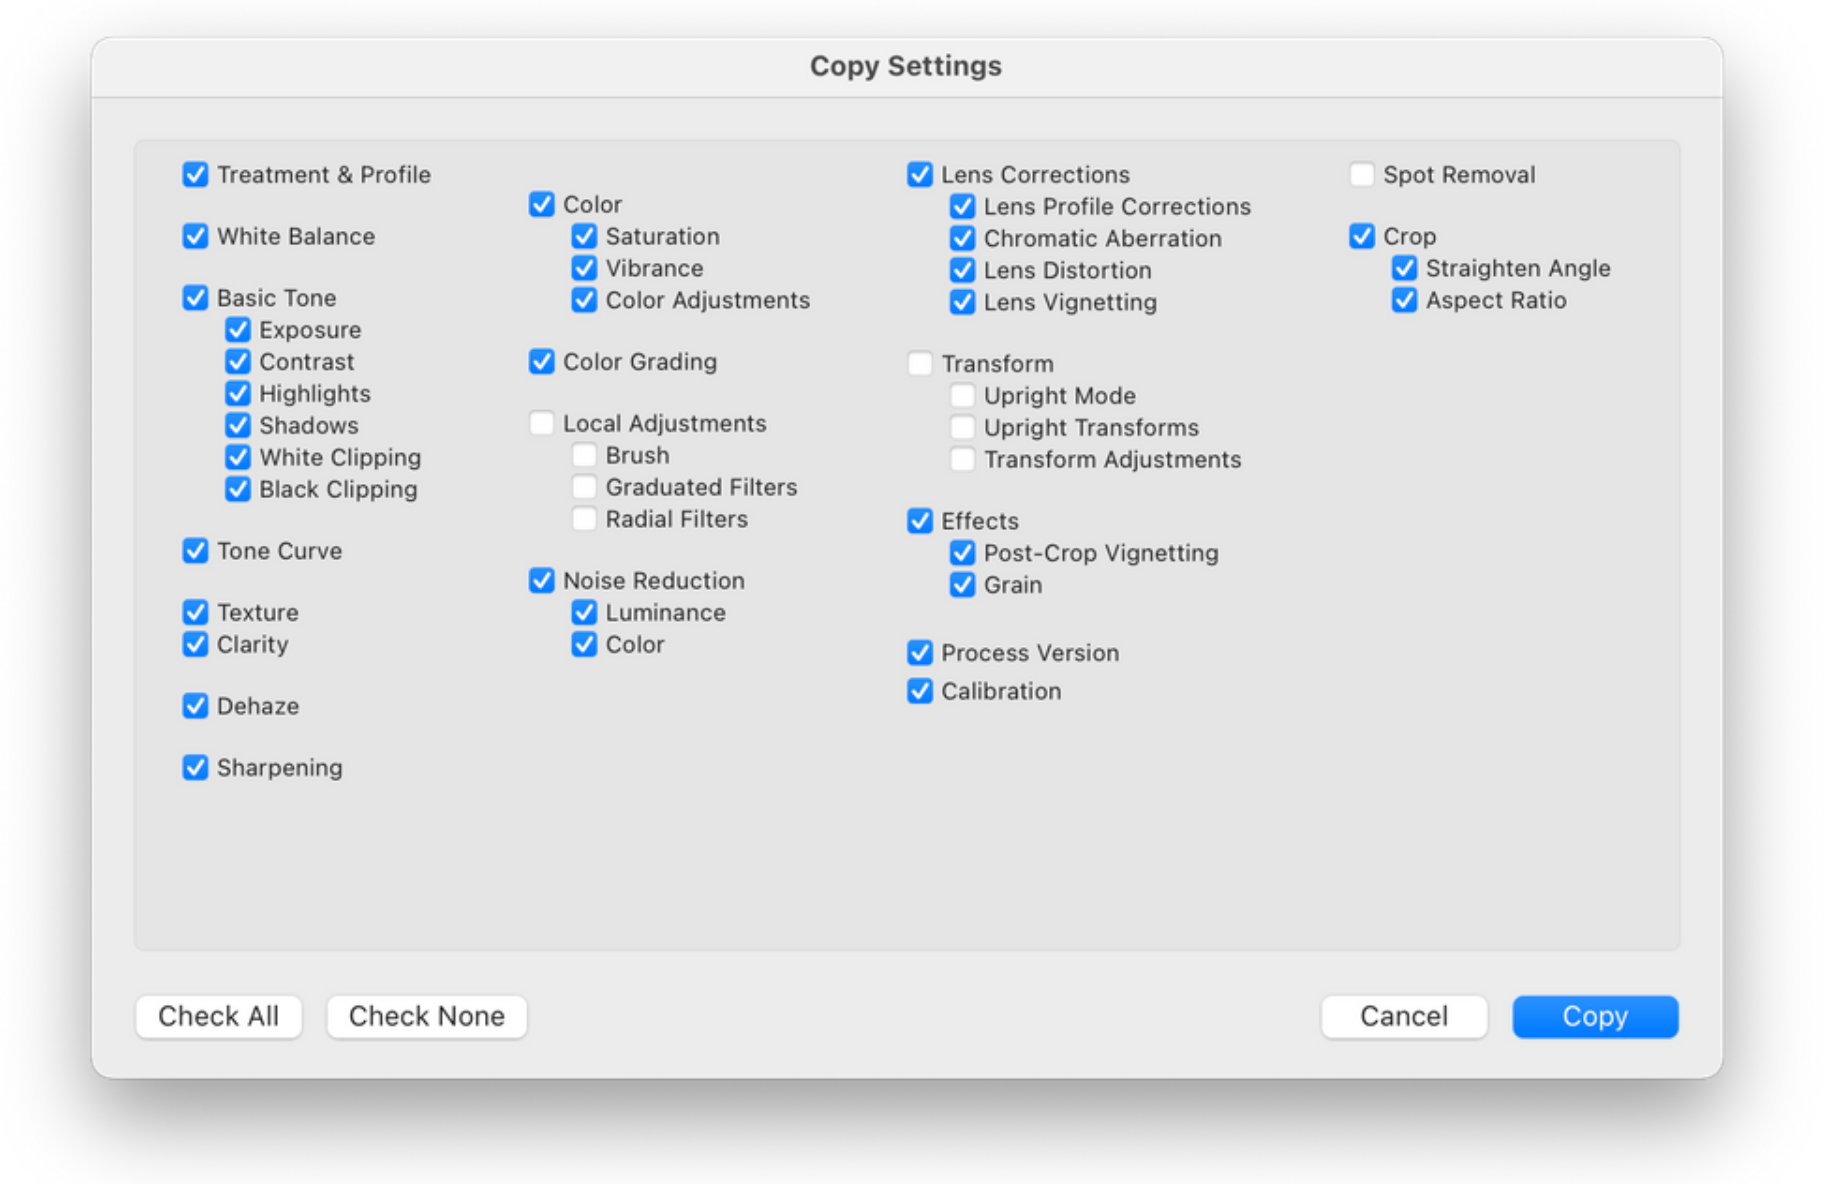Uncheck Chromatic Aberration correction
Image resolution: width=1828 pixels, height=1184 pixels.
pos(962,239)
